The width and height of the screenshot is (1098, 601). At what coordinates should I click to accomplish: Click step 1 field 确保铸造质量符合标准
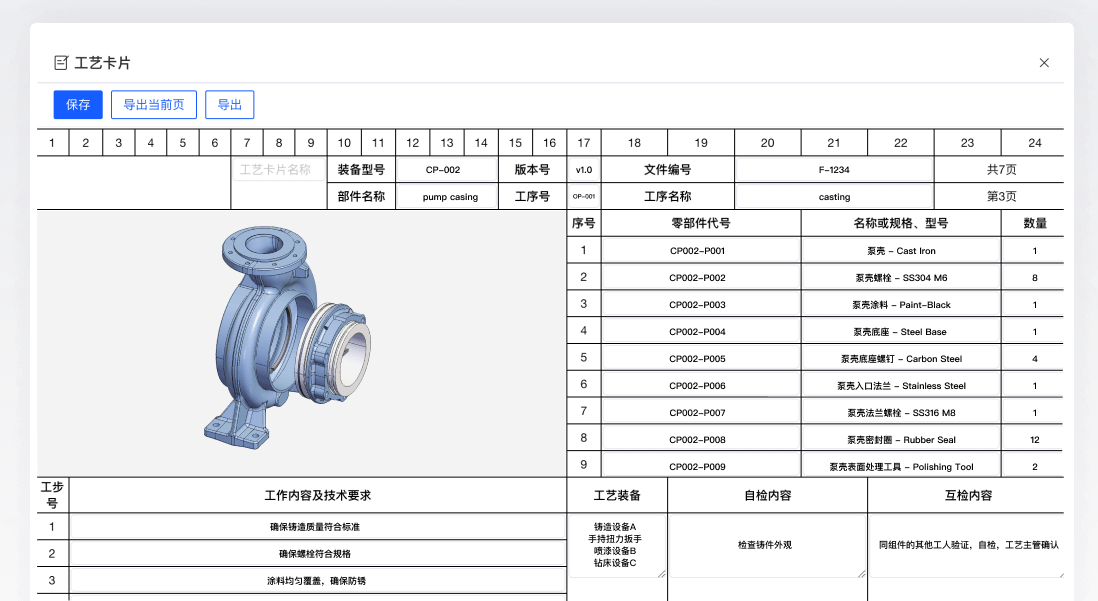(316, 527)
